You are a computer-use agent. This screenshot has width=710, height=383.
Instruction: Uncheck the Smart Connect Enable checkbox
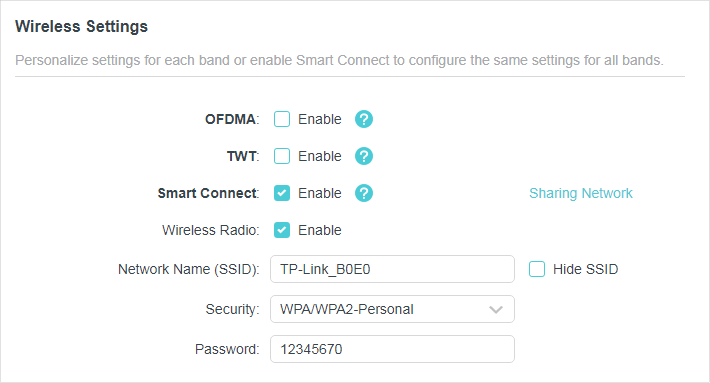(x=282, y=193)
